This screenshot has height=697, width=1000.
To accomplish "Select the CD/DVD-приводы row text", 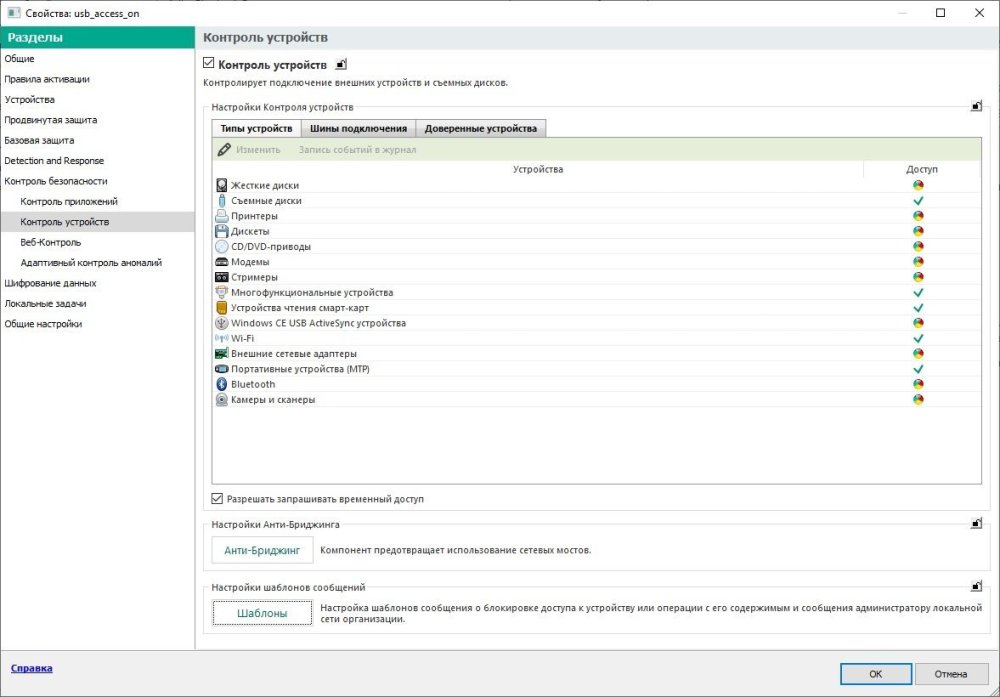I will pyautogui.click(x=270, y=246).
